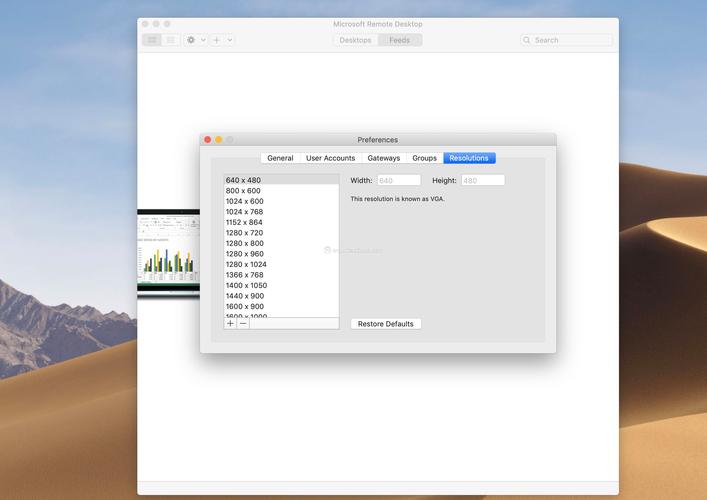The height and width of the screenshot is (500, 707).
Task: Click the Width input field
Action: point(399,180)
